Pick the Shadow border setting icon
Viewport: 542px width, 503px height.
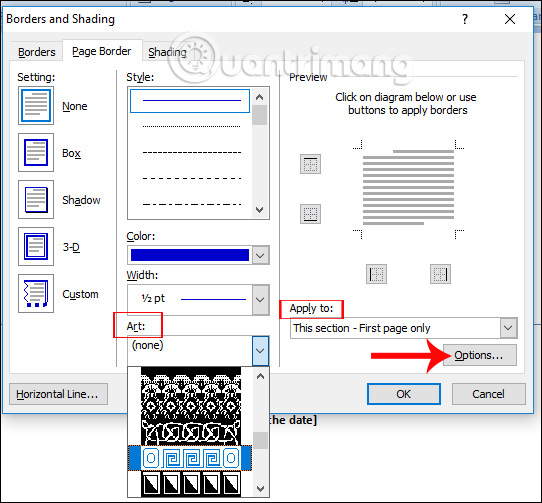click(36, 199)
